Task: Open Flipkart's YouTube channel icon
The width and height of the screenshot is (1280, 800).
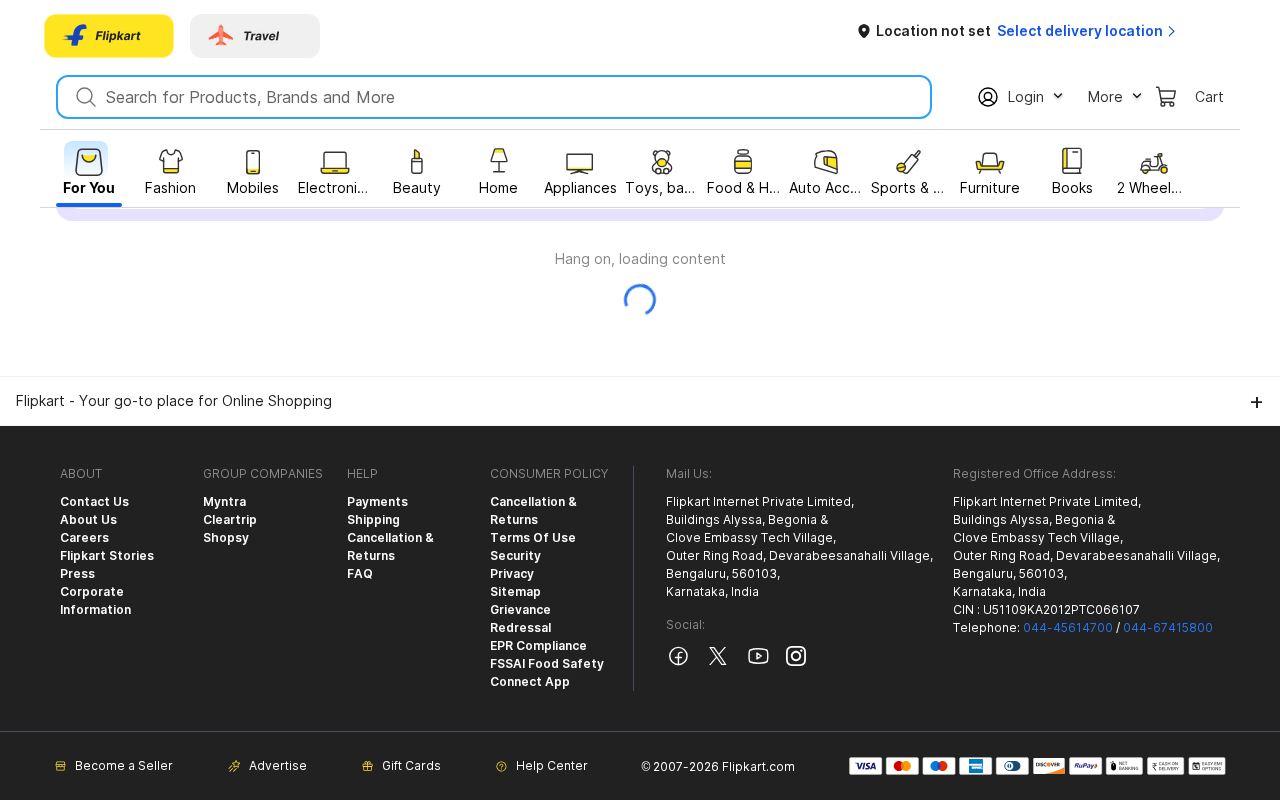Action: point(758,656)
